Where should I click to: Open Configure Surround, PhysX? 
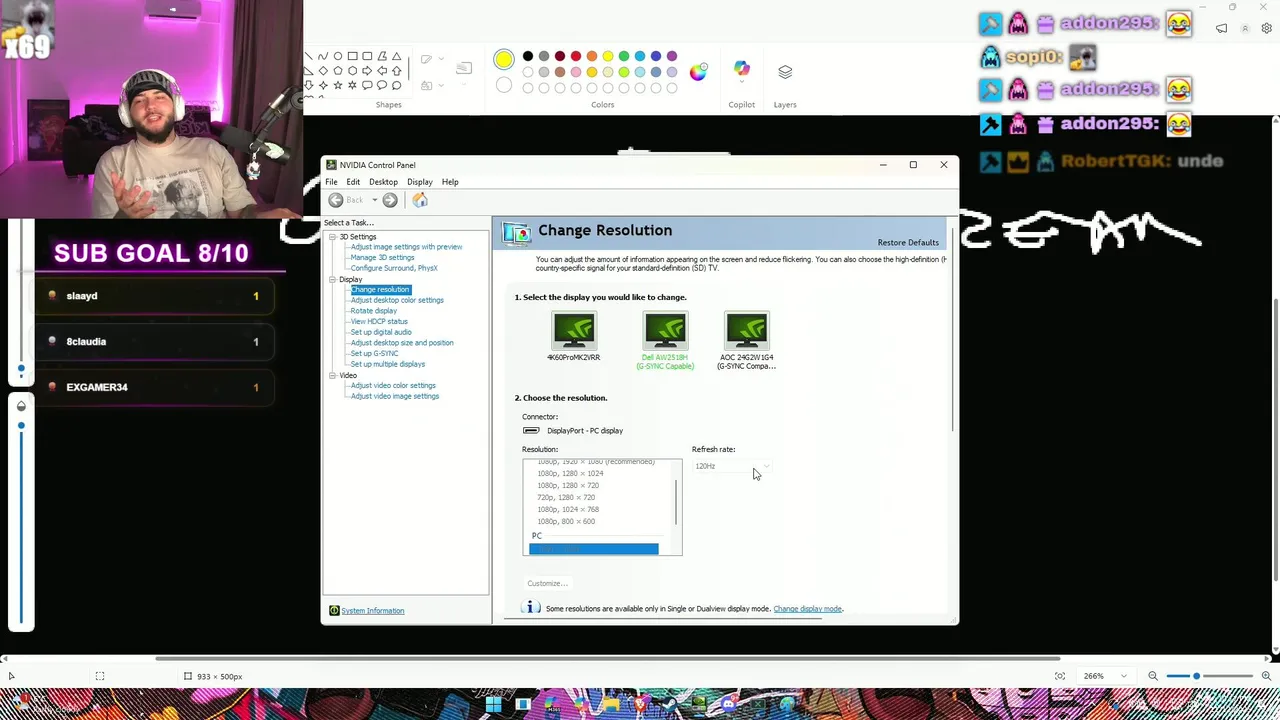[394, 268]
